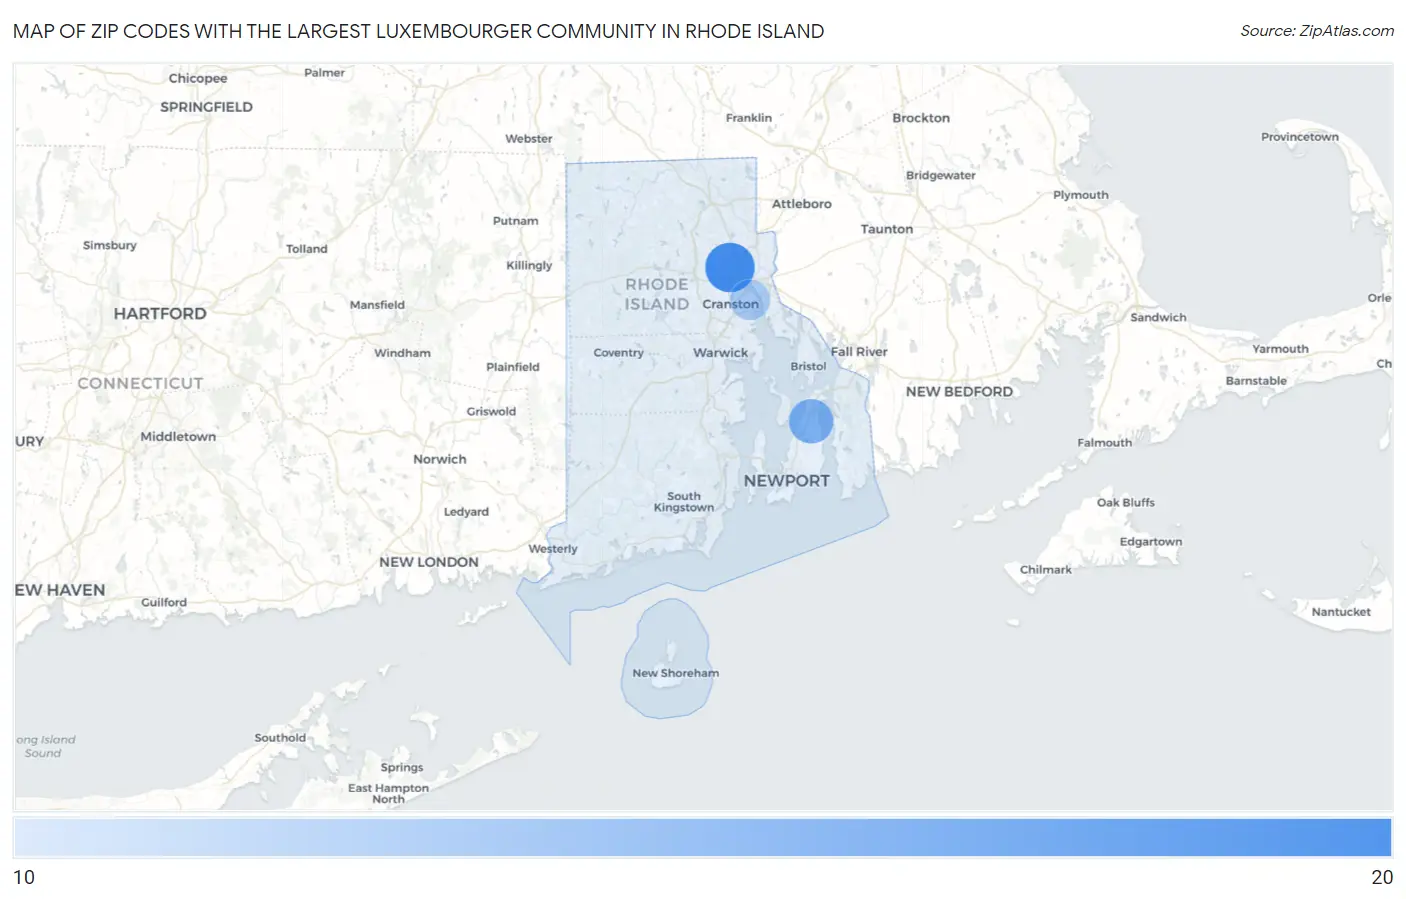Click the Griswold label
This screenshot has width=1406, height=899.
(x=492, y=412)
